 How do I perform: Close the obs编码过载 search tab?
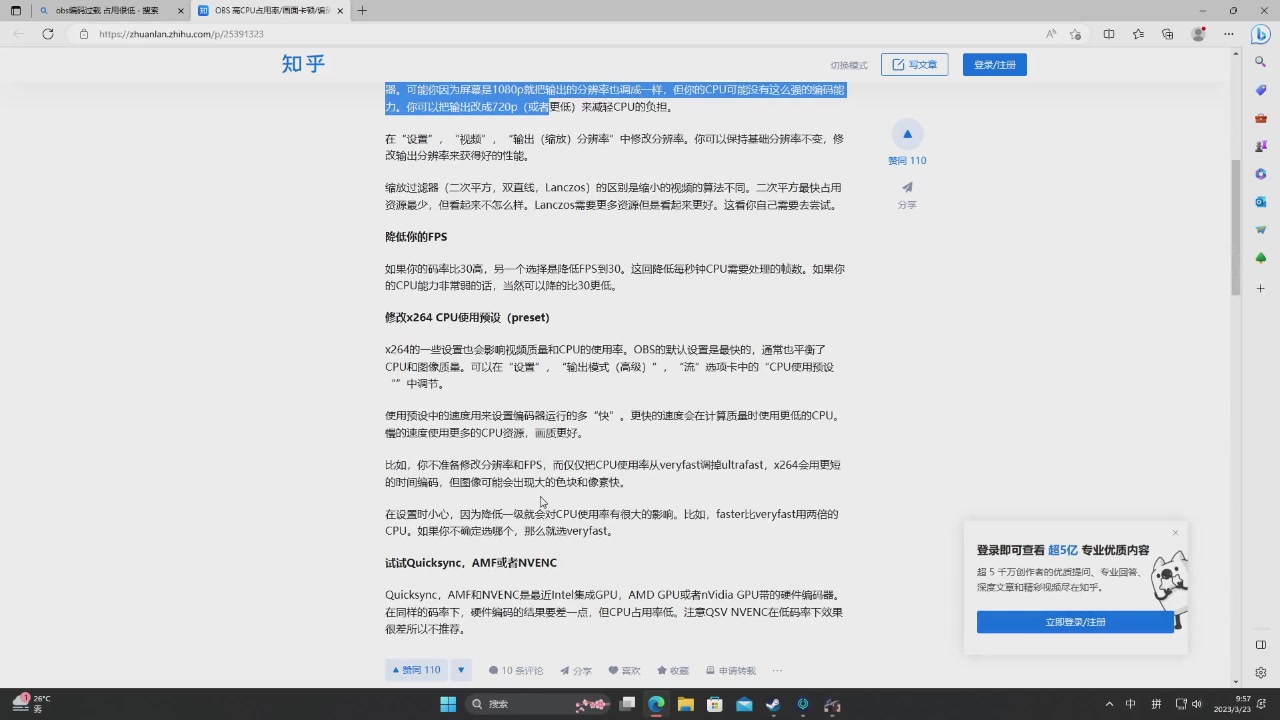coord(181,11)
